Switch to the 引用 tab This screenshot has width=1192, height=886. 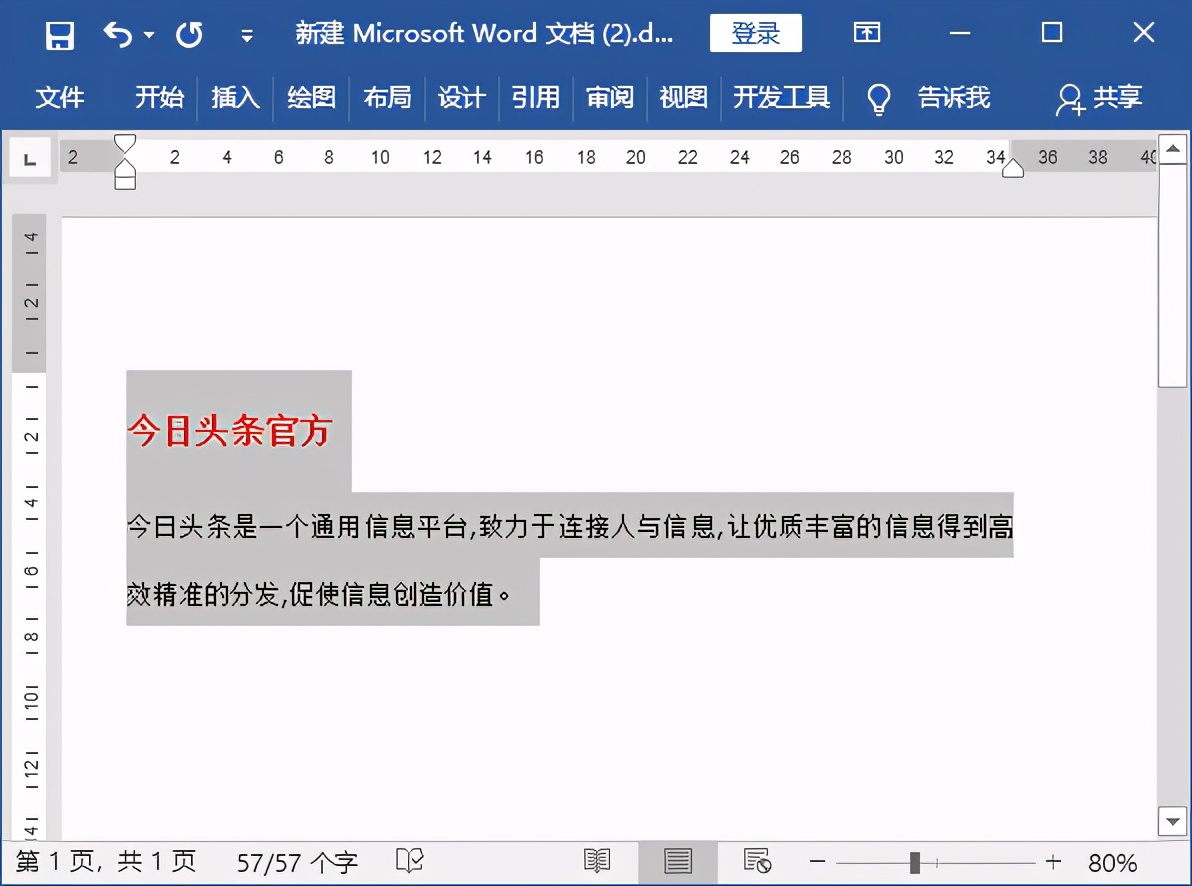(x=535, y=97)
